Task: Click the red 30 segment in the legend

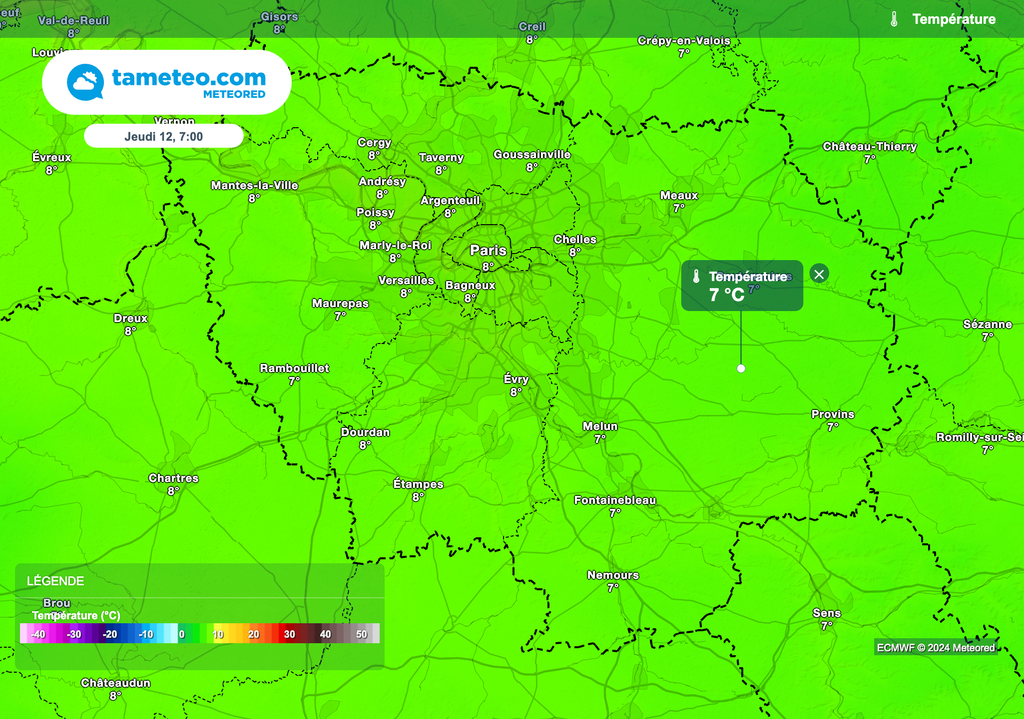Action: pyautogui.click(x=289, y=634)
